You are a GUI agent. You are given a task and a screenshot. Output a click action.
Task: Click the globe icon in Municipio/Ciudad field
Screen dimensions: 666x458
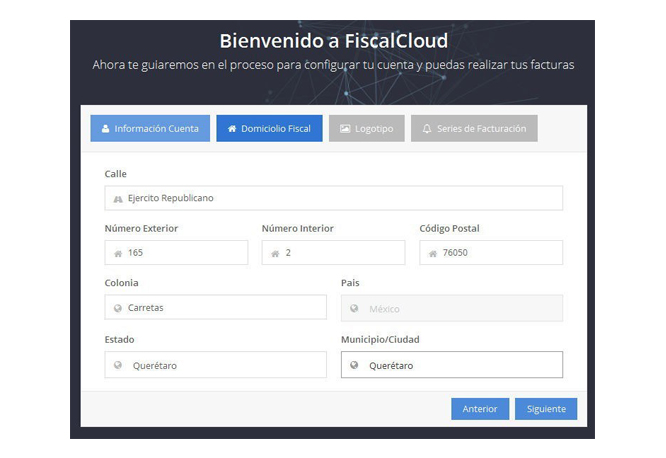click(354, 365)
